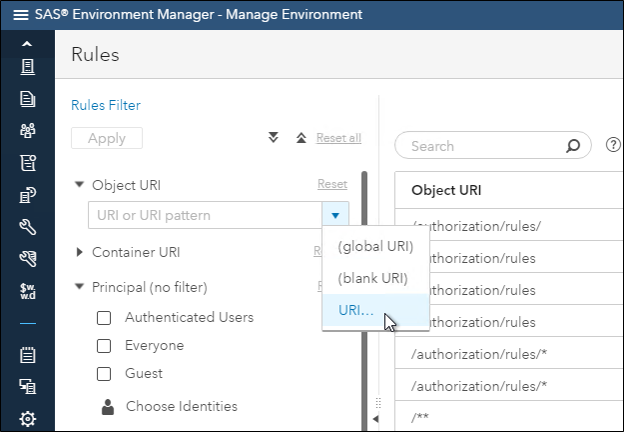Click the search magnifier icon
Screen dimensions: 624x432
point(573,146)
